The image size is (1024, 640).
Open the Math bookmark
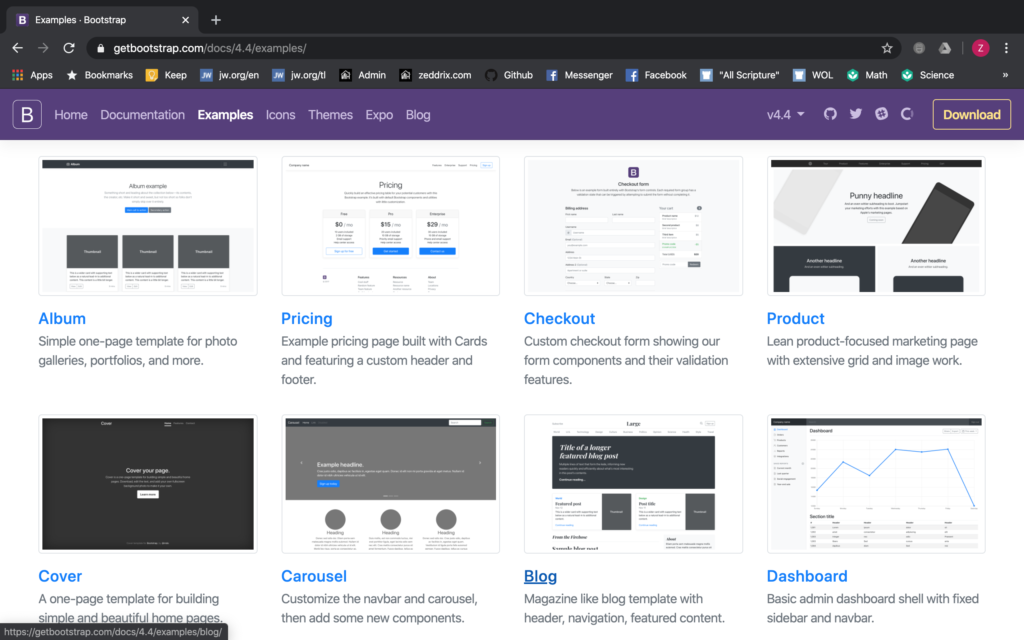click(x=867, y=75)
